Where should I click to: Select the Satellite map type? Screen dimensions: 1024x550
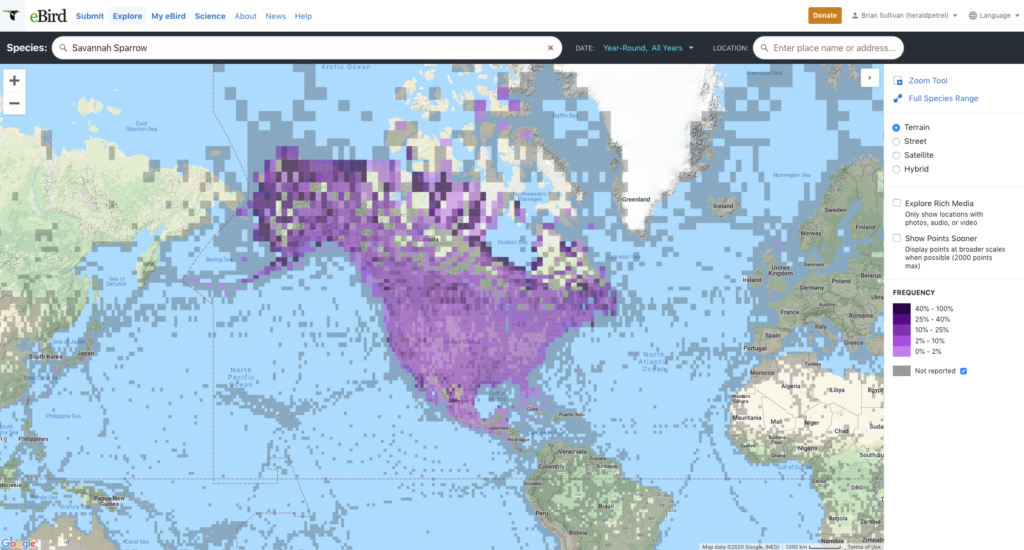click(x=896, y=155)
